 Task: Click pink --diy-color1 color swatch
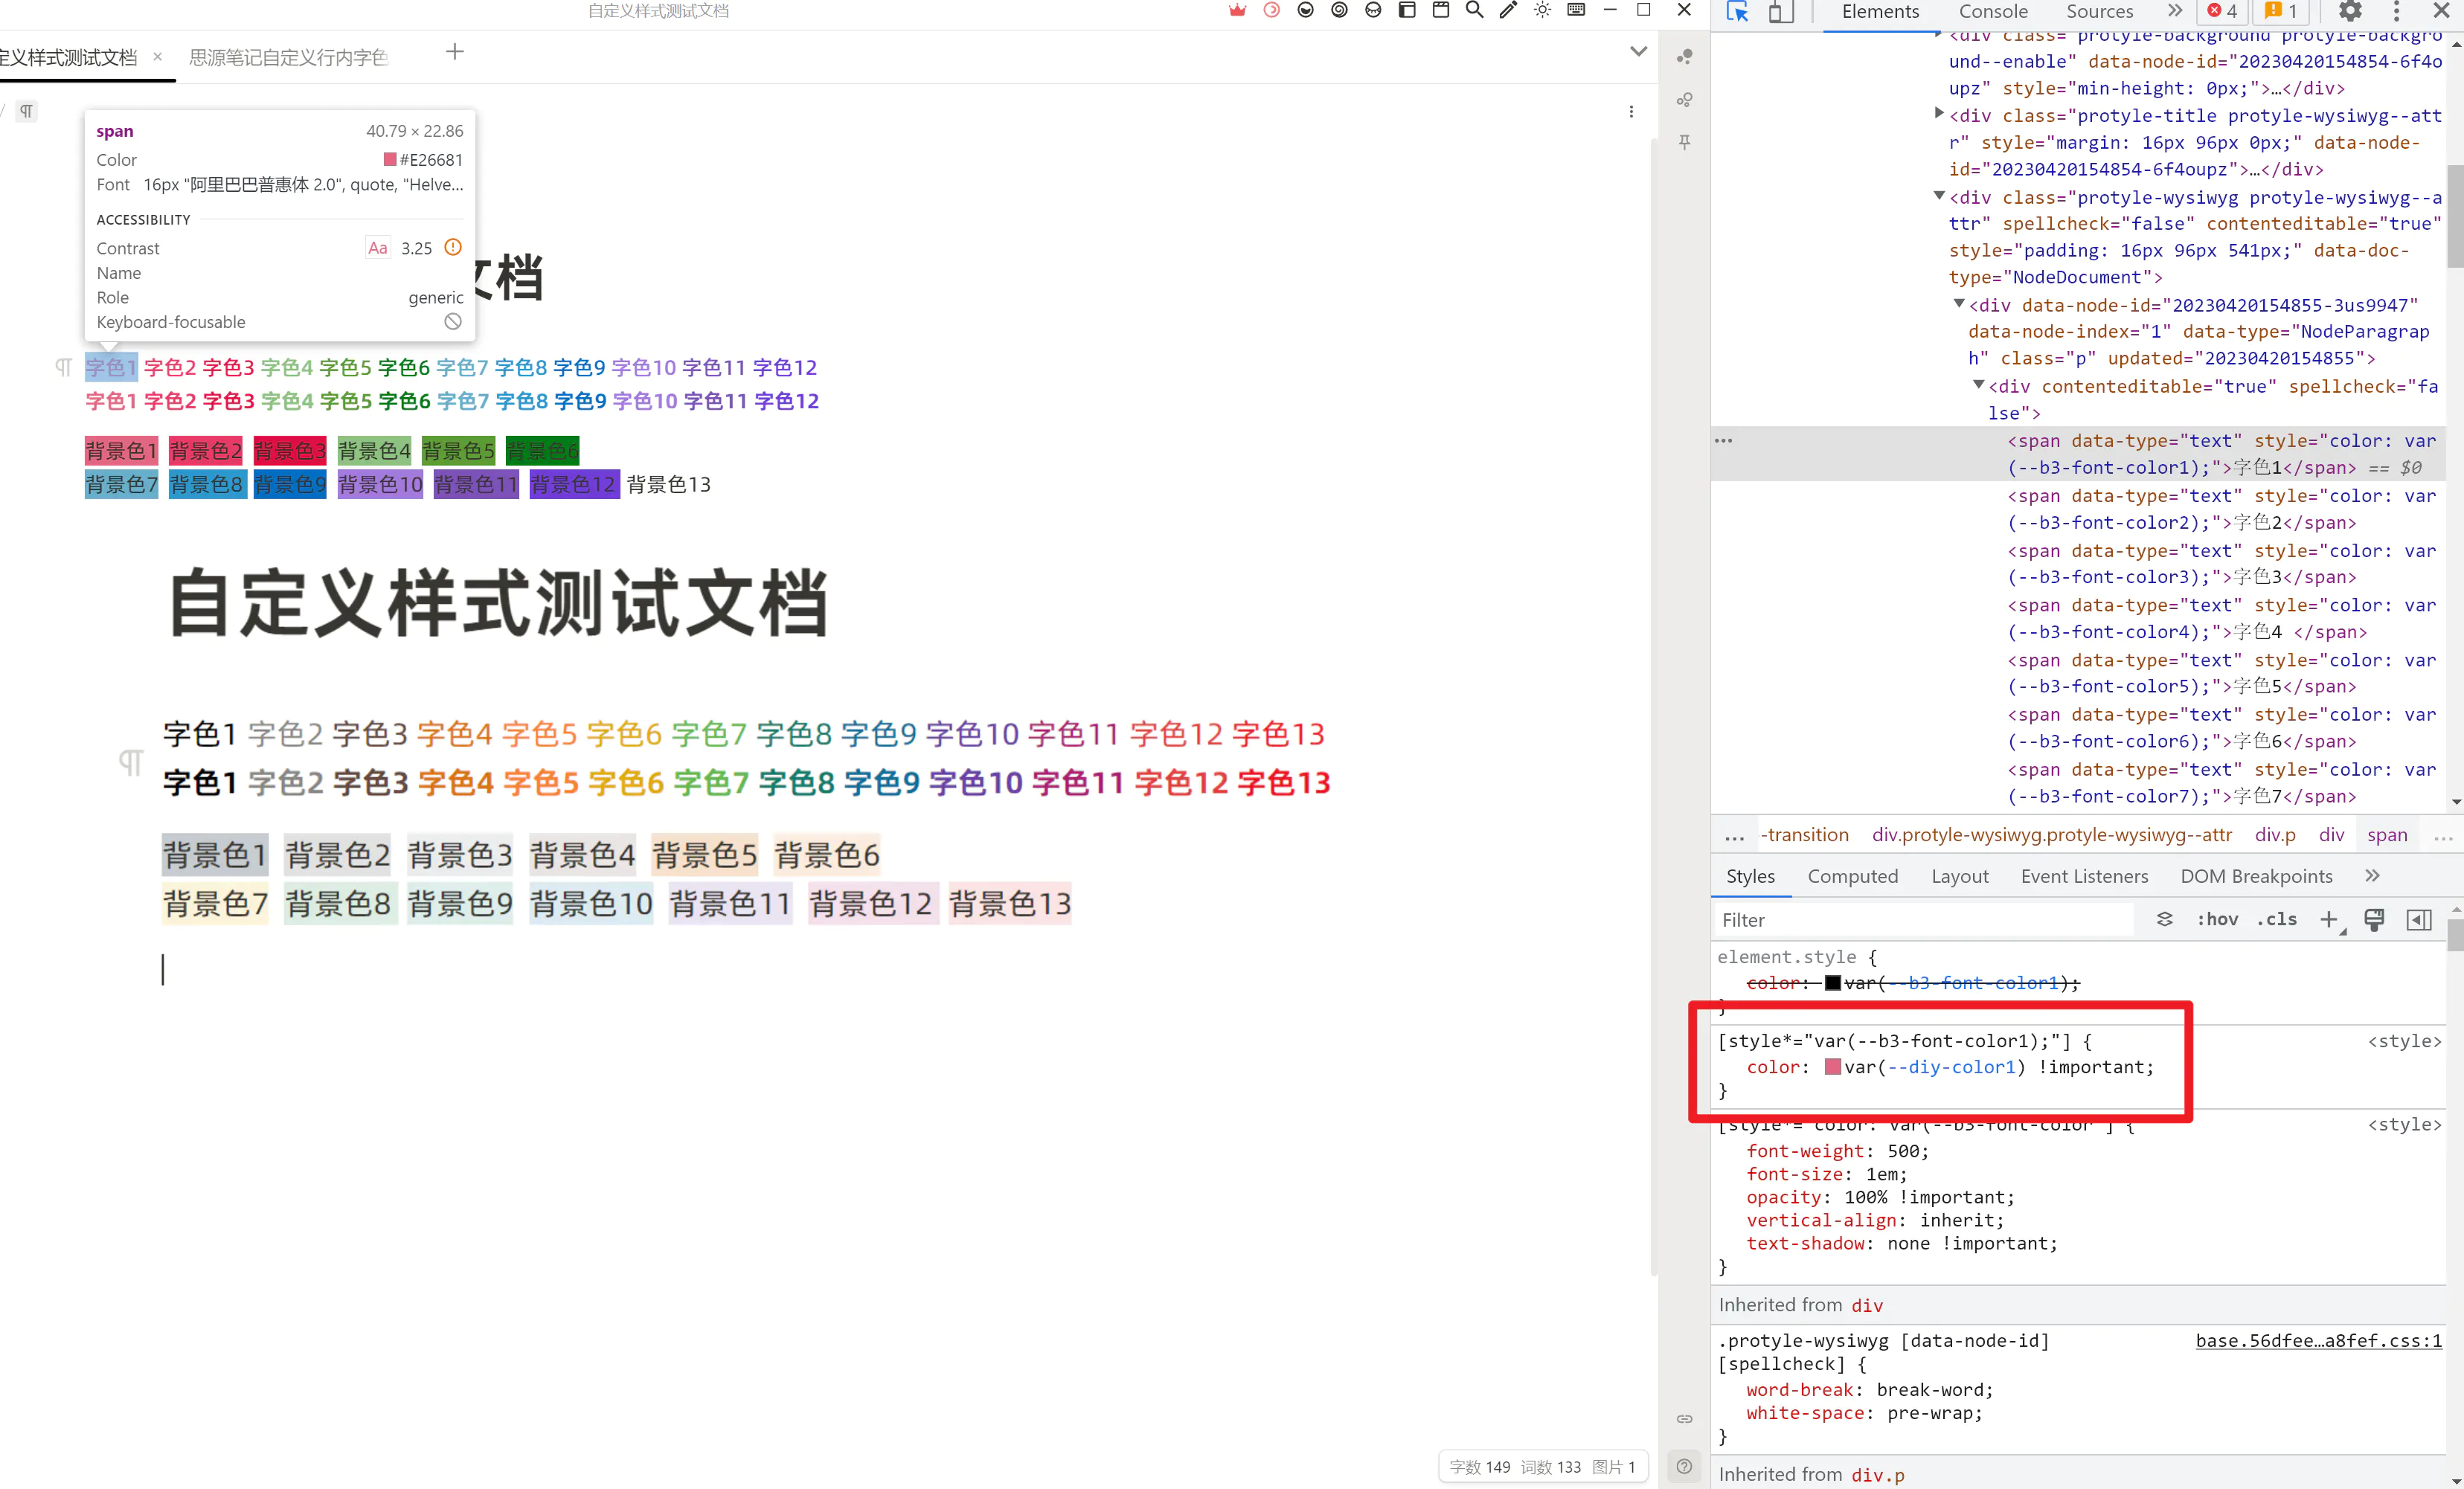pyautogui.click(x=1832, y=1067)
